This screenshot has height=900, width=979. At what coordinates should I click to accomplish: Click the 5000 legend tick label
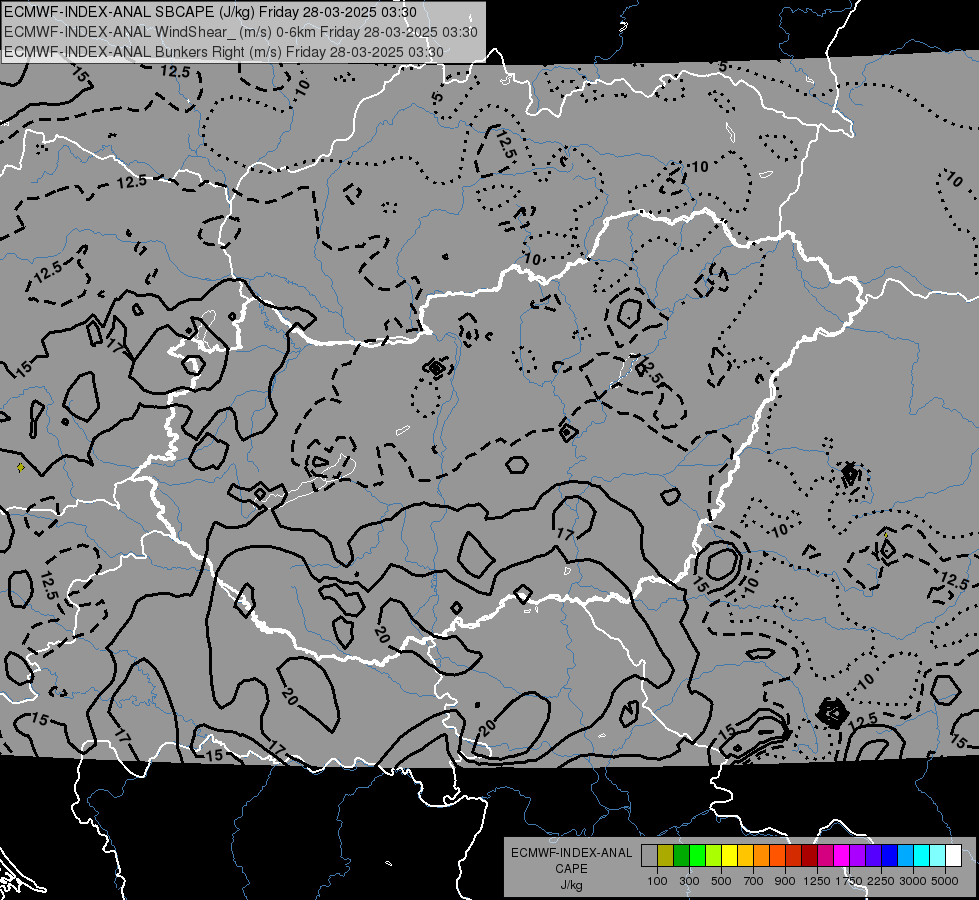tap(945, 881)
